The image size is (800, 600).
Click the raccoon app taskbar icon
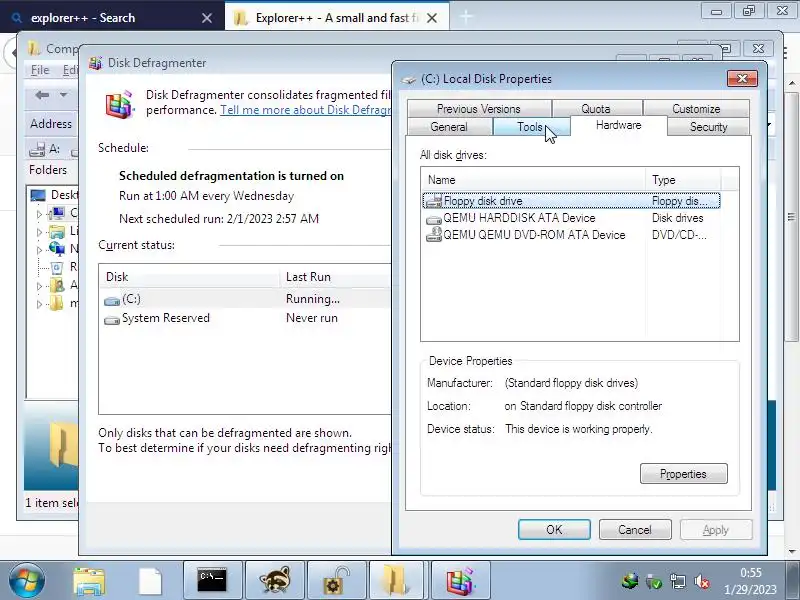(x=274, y=581)
